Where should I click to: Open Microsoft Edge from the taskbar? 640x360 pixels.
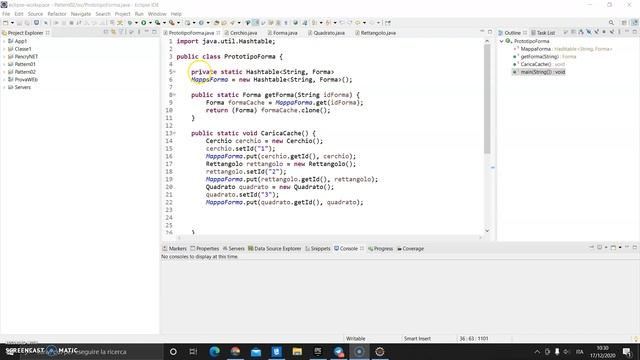(215, 351)
